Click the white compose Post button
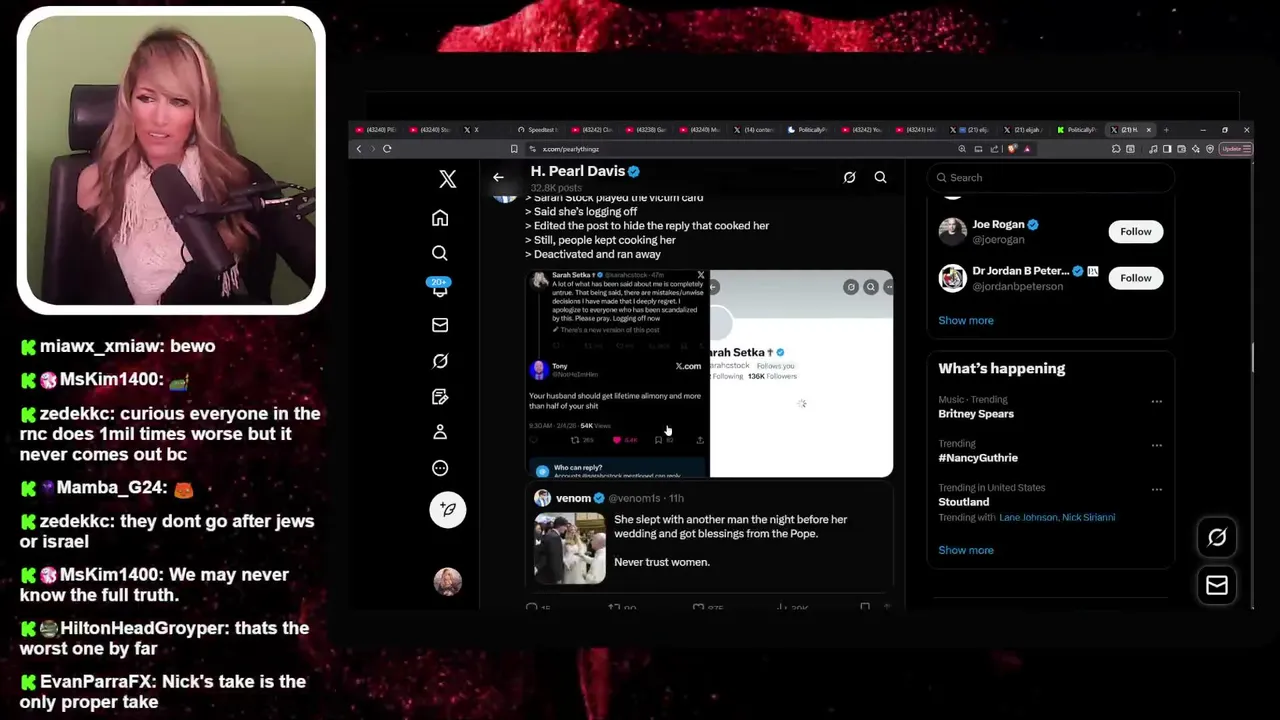1280x720 pixels. click(x=448, y=509)
